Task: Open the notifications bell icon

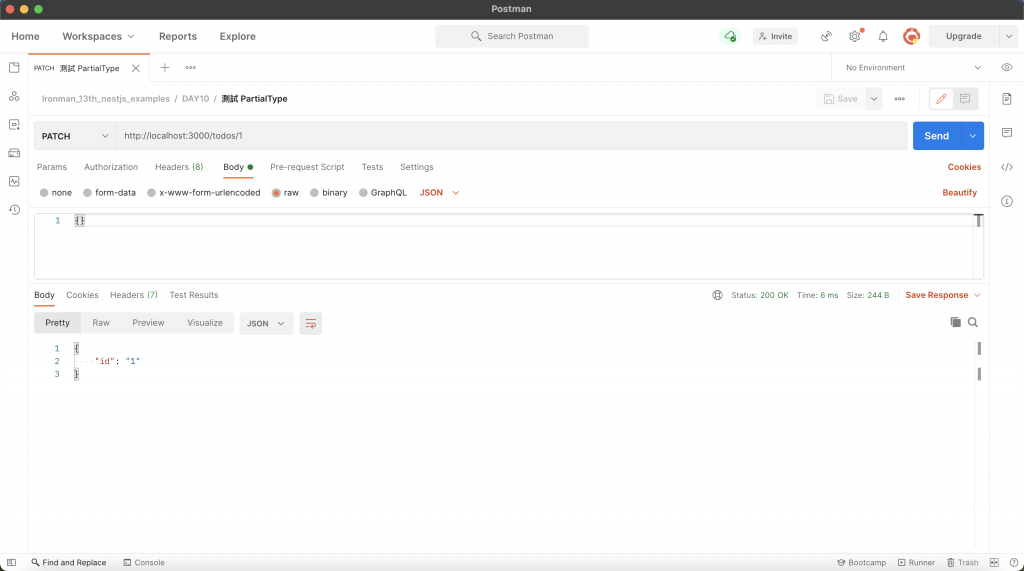Action: pos(883,37)
